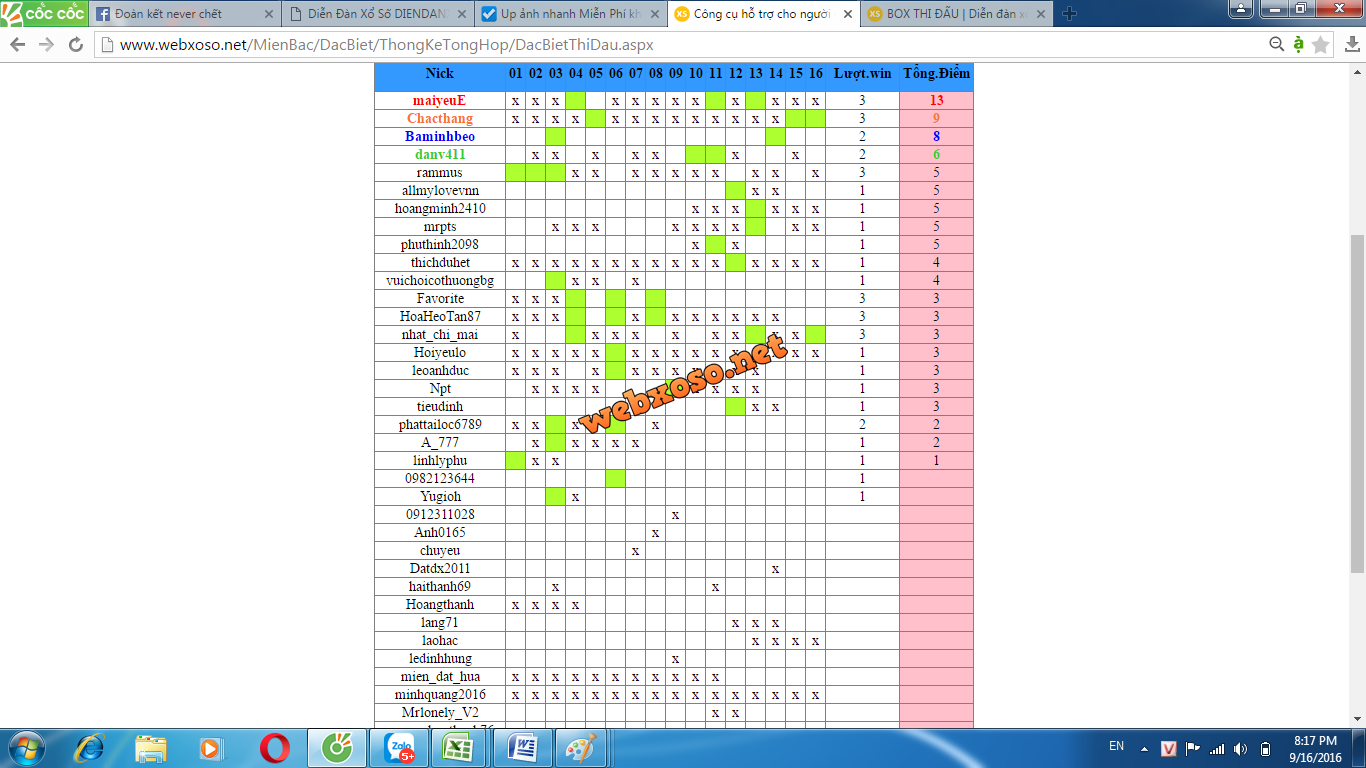Click the nick 'minhquang2016'
The width and height of the screenshot is (1366, 768).
(x=440, y=695)
